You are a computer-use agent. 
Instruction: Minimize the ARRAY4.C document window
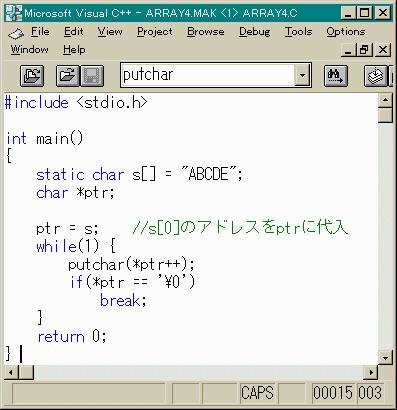click(x=348, y=50)
